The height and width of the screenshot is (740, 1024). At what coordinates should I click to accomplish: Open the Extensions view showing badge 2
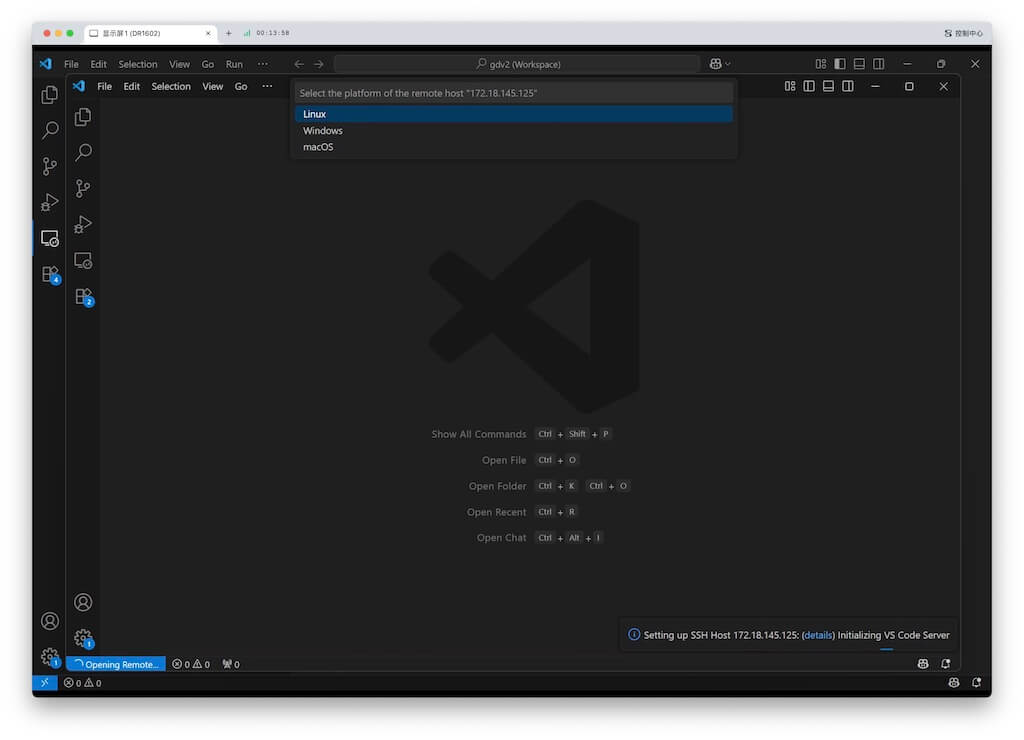pos(83,296)
